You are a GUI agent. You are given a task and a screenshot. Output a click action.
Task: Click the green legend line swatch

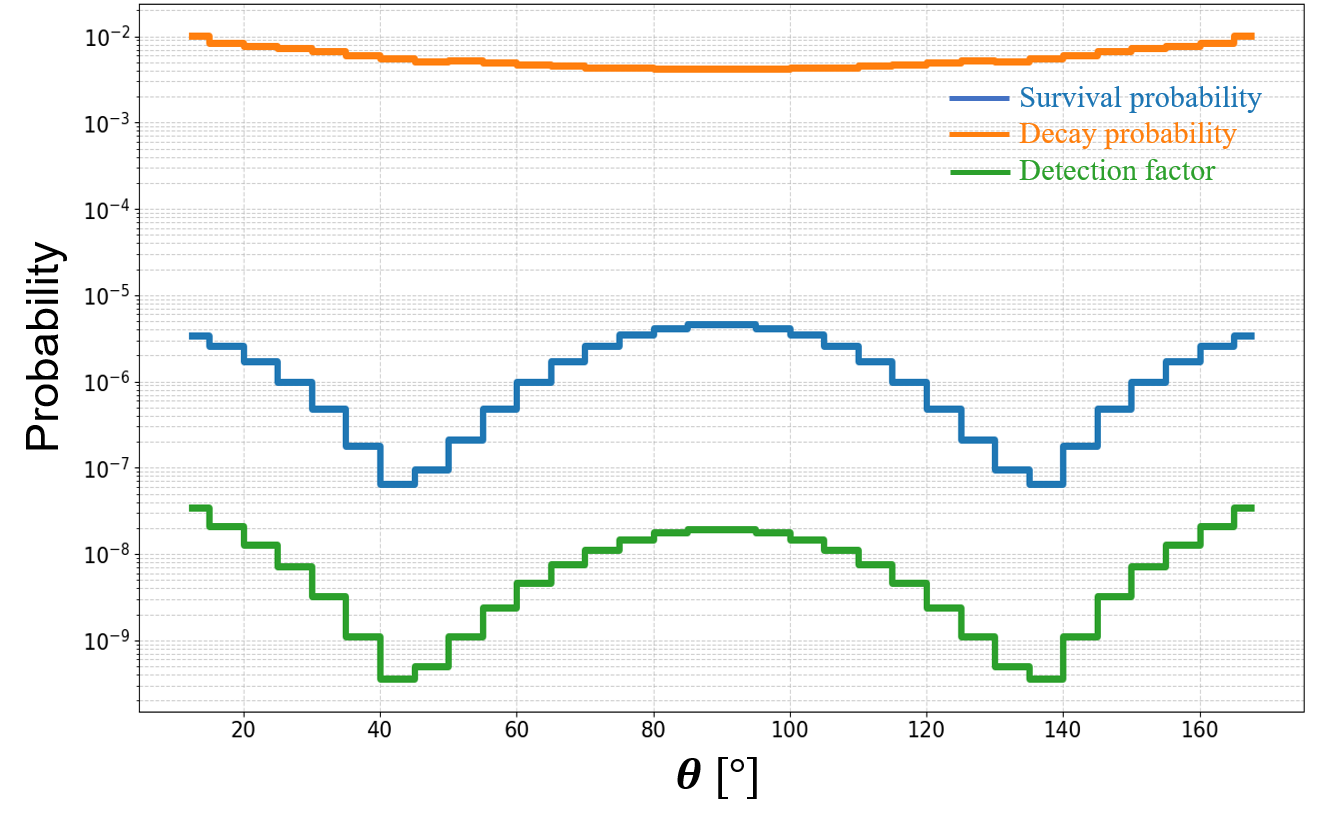[x=980, y=171]
